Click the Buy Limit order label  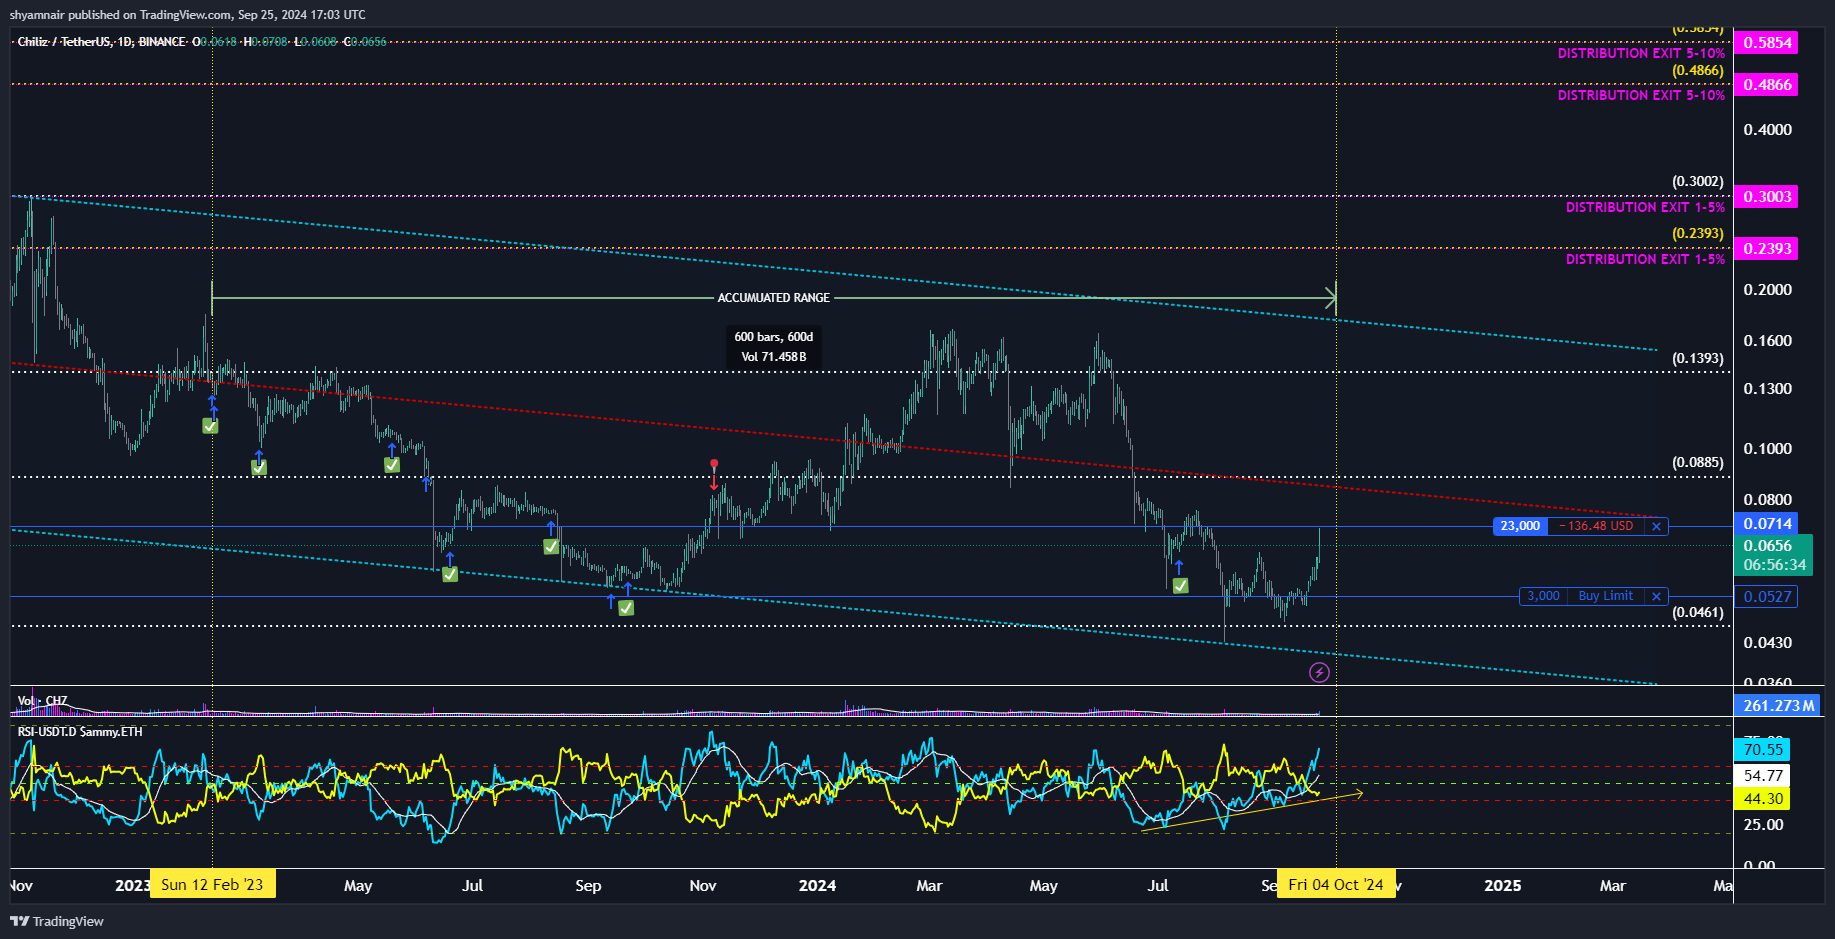(1606, 596)
